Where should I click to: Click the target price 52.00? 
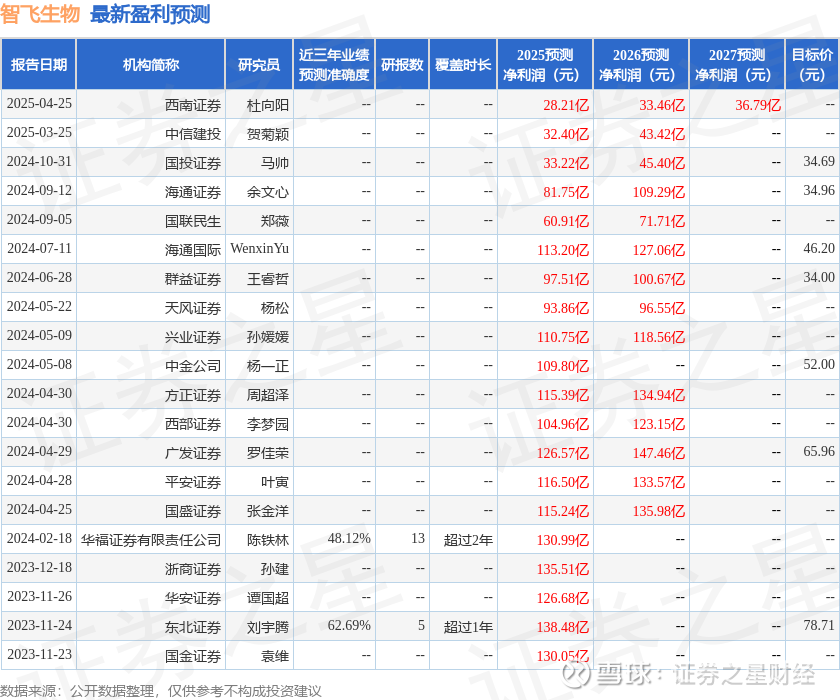point(819,364)
